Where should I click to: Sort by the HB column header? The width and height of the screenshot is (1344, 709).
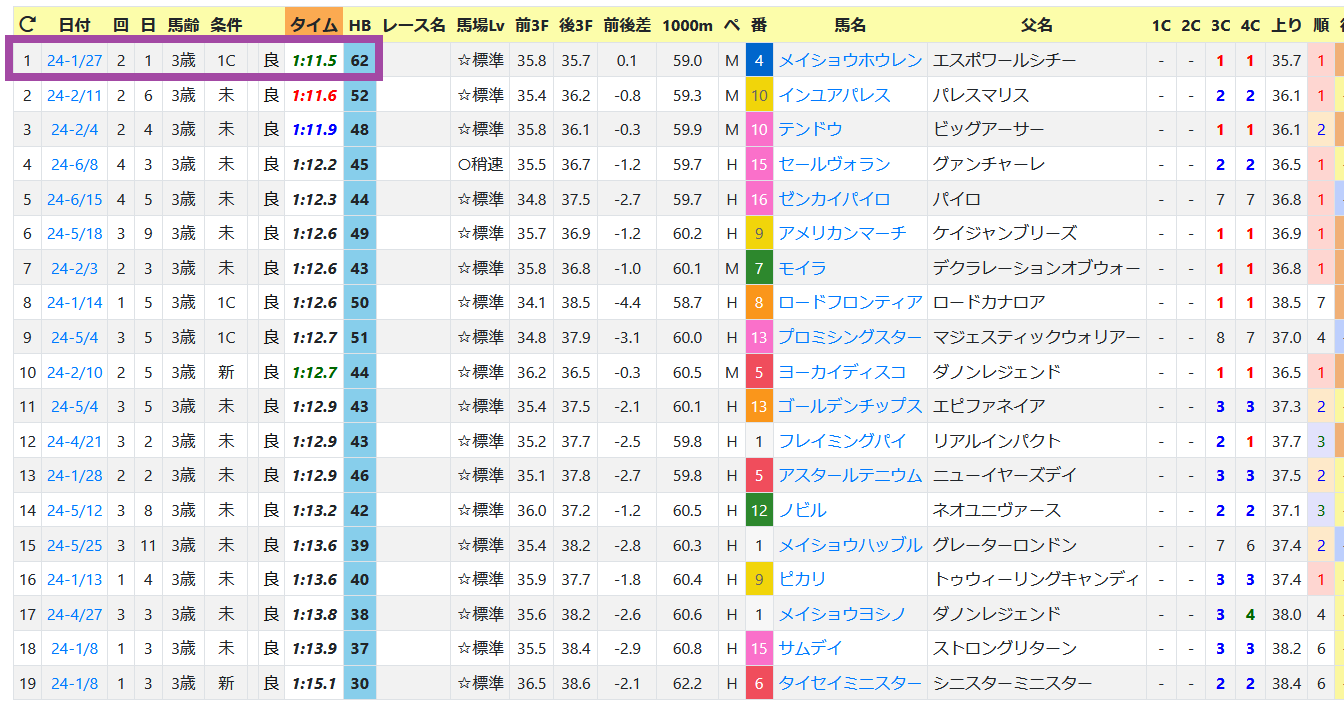coord(360,25)
